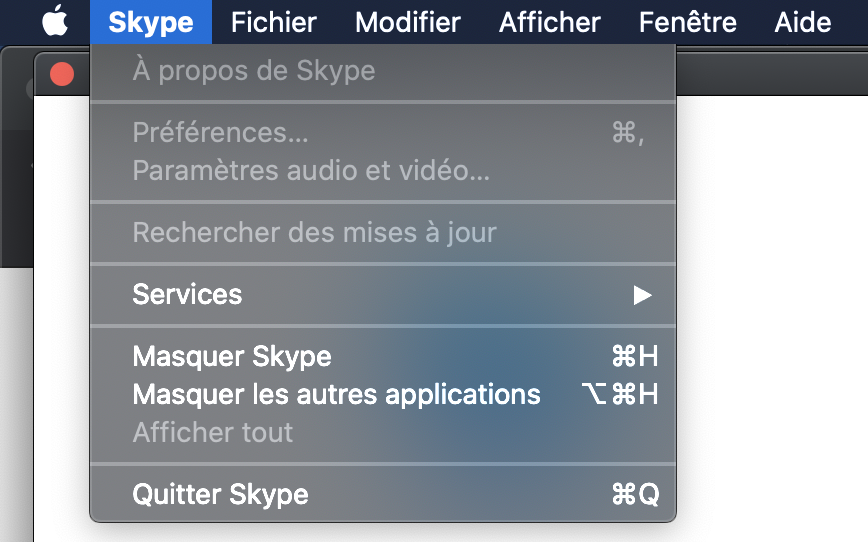Click the window title bar right of the menu
868x542 pixels.
(x=770, y=72)
